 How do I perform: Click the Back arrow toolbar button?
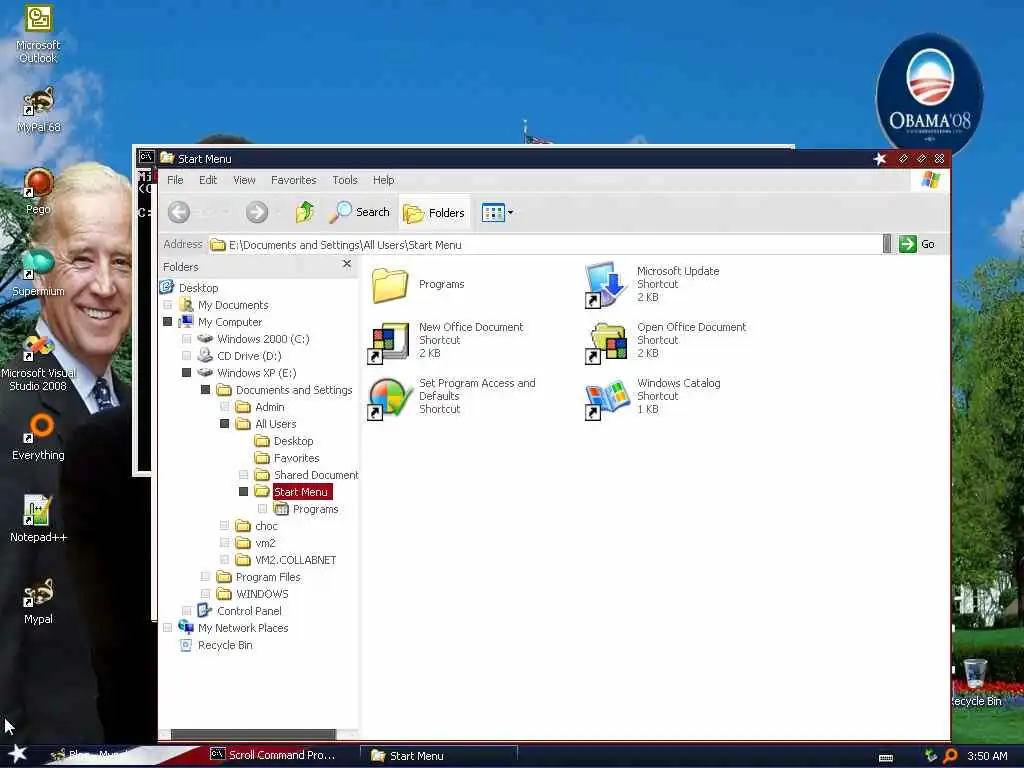[x=179, y=212]
